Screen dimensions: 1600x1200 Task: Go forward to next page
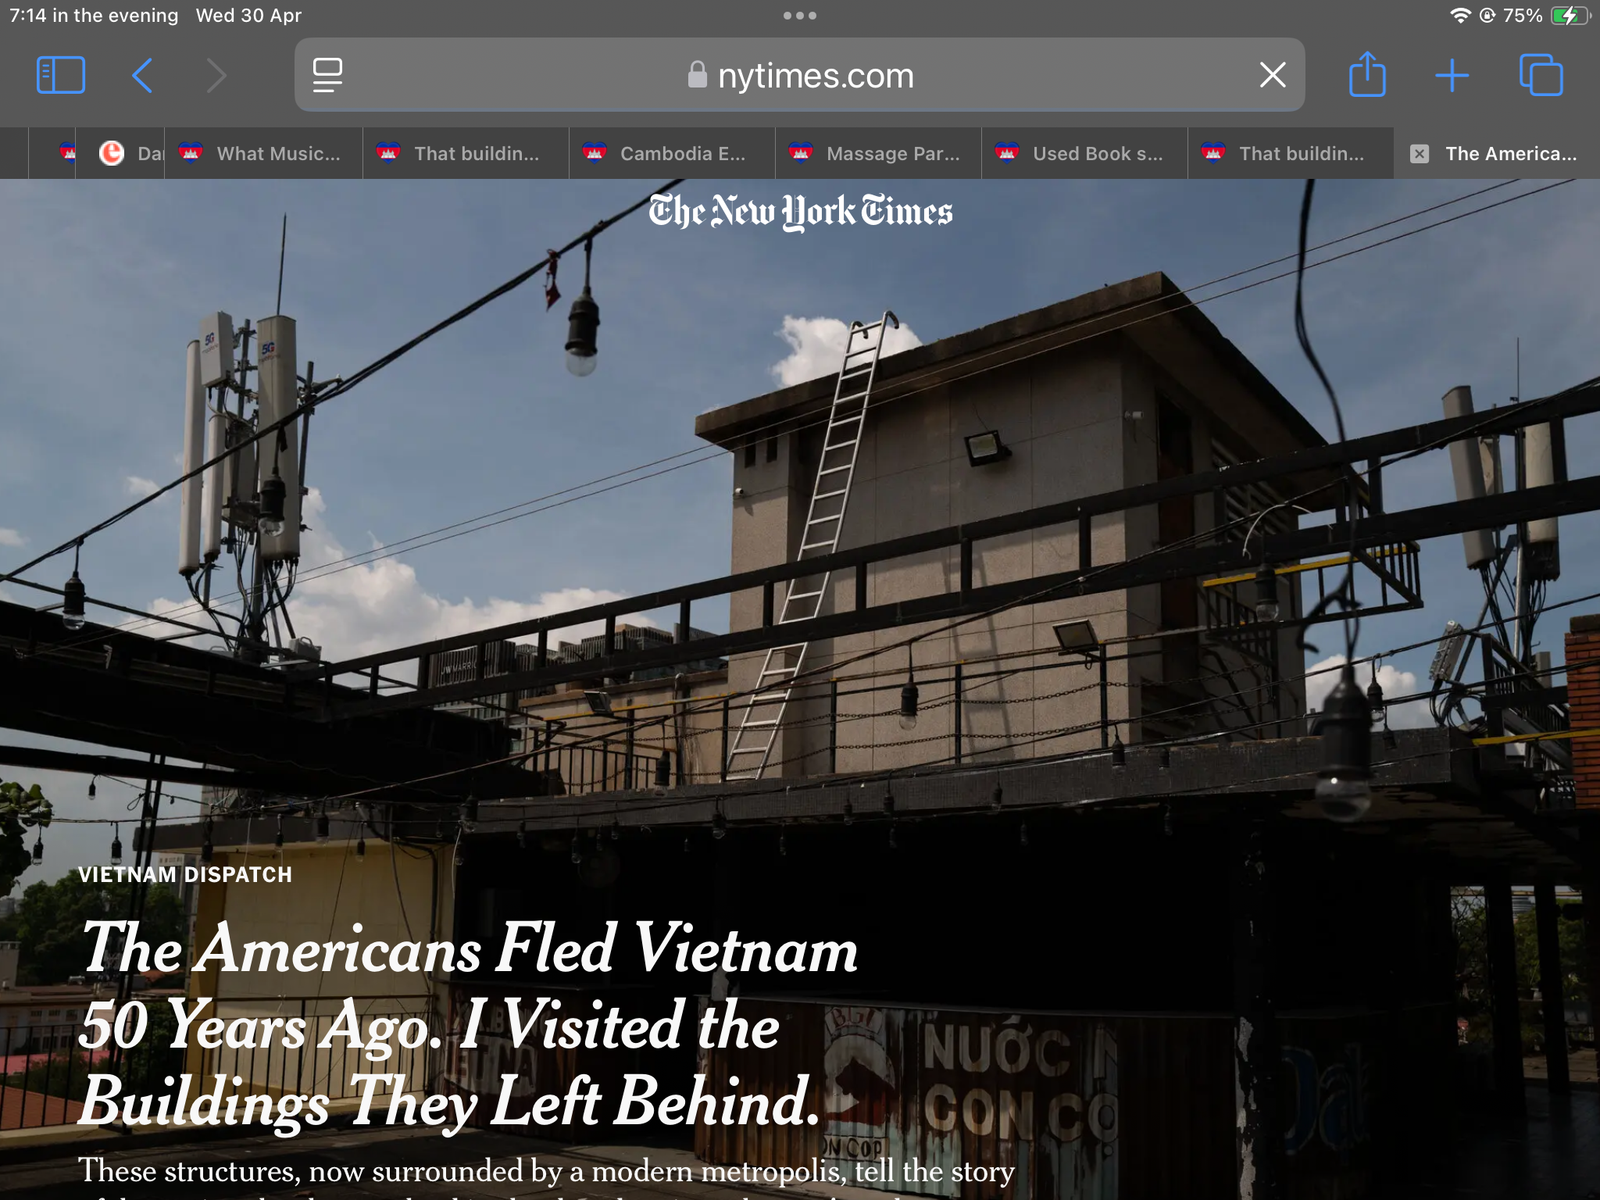(x=216, y=75)
